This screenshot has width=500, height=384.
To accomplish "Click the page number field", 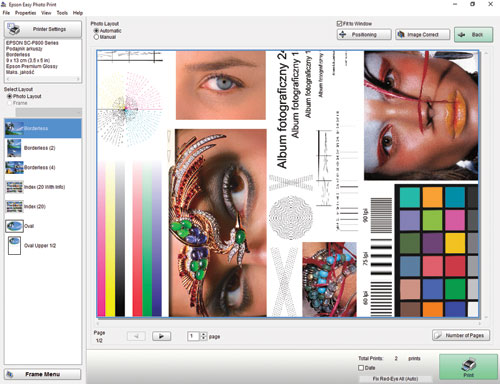I will (x=193, y=336).
